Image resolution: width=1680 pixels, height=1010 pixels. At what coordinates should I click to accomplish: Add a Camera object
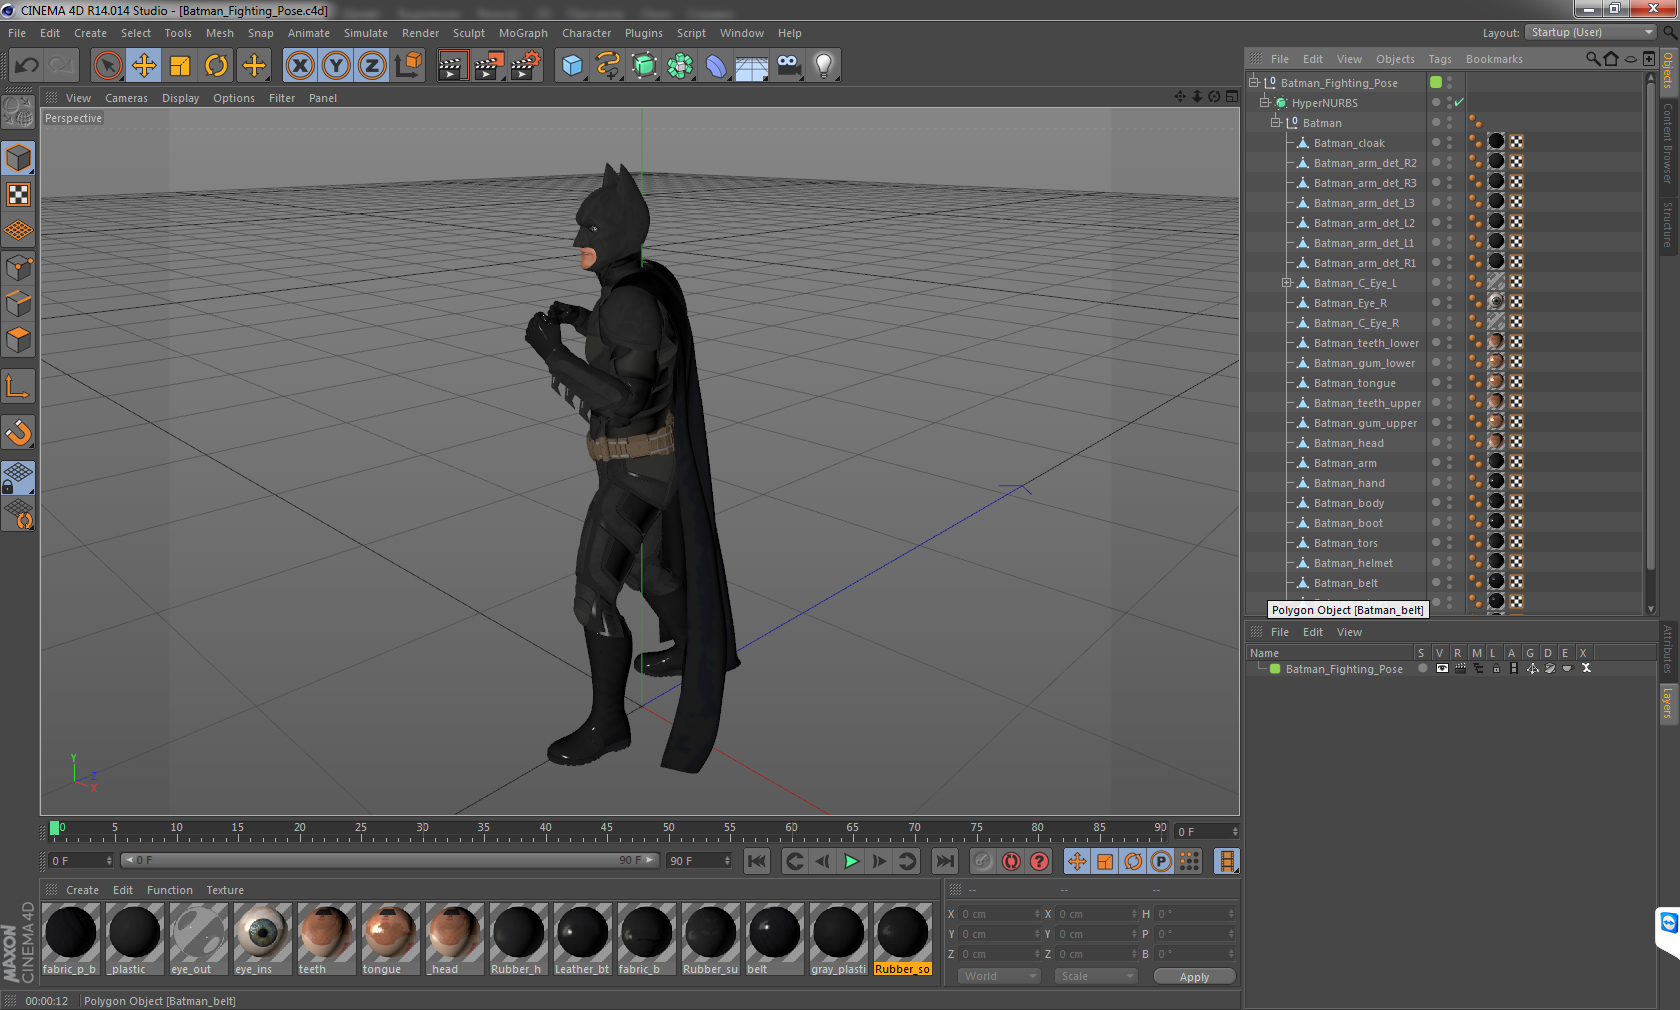(788, 66)
